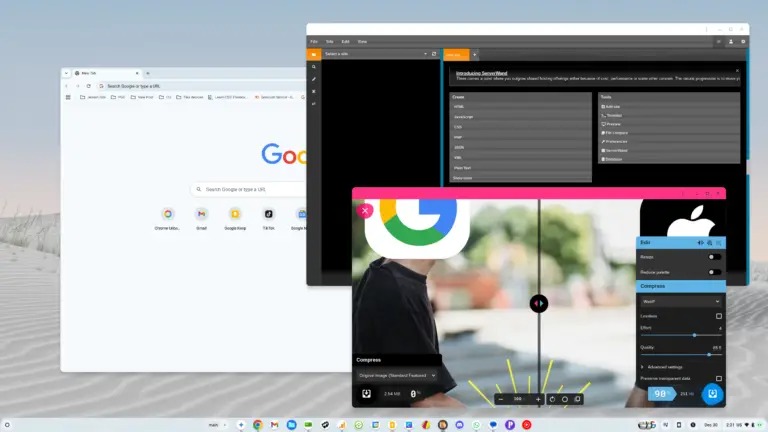Click the Google search box
768x432 pixels.
[x=250, y=188]
